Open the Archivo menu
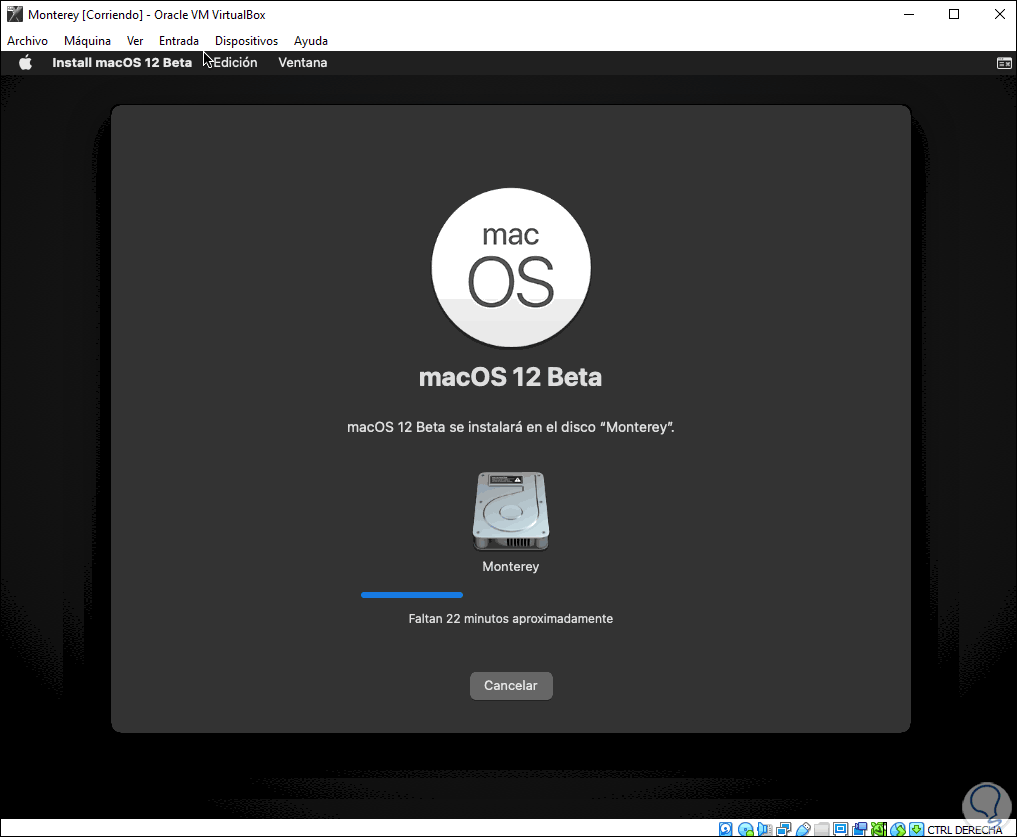This screenshot has height=837, width=1017. pyautogui.click(x=27, y=40)
